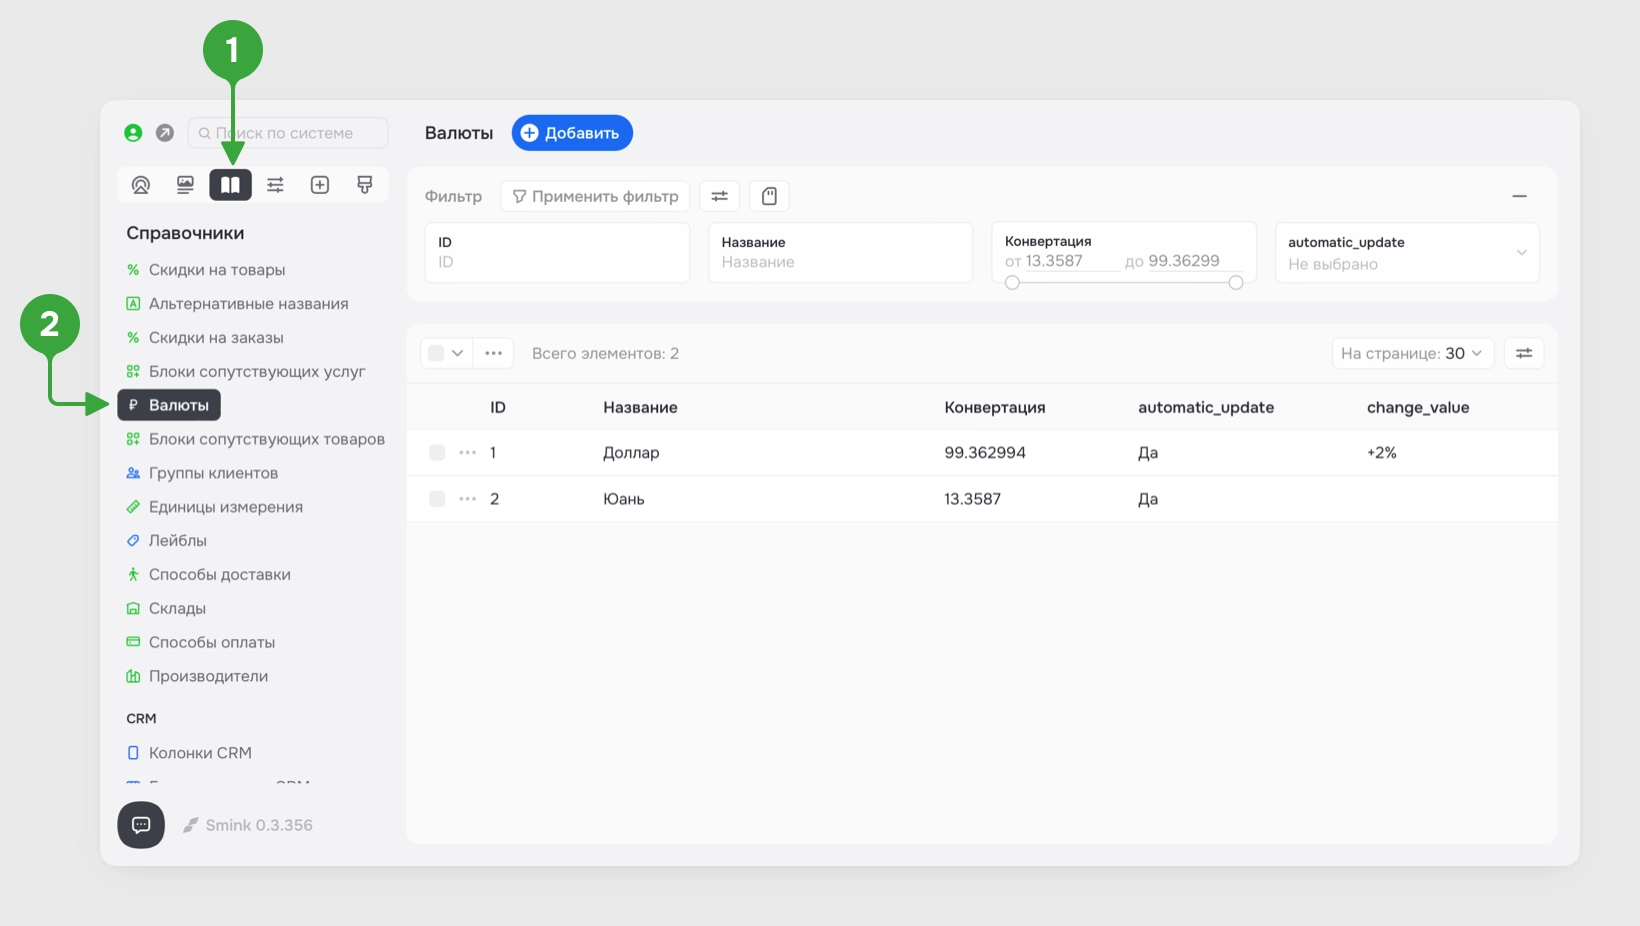Click the Применить фильтр button
Screen dimensions: 1640x926
click(595, 196)
